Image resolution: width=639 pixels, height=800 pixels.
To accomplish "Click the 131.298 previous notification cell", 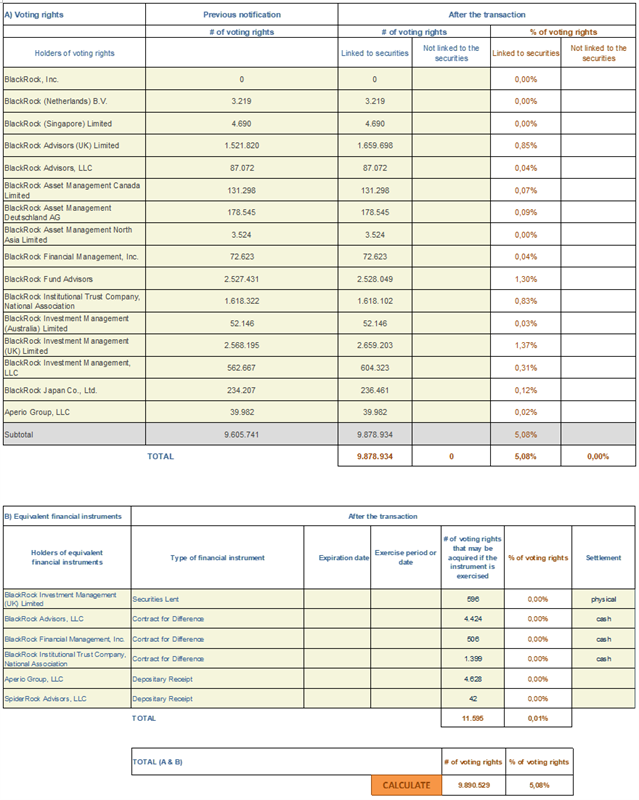I will coord(241,190).
